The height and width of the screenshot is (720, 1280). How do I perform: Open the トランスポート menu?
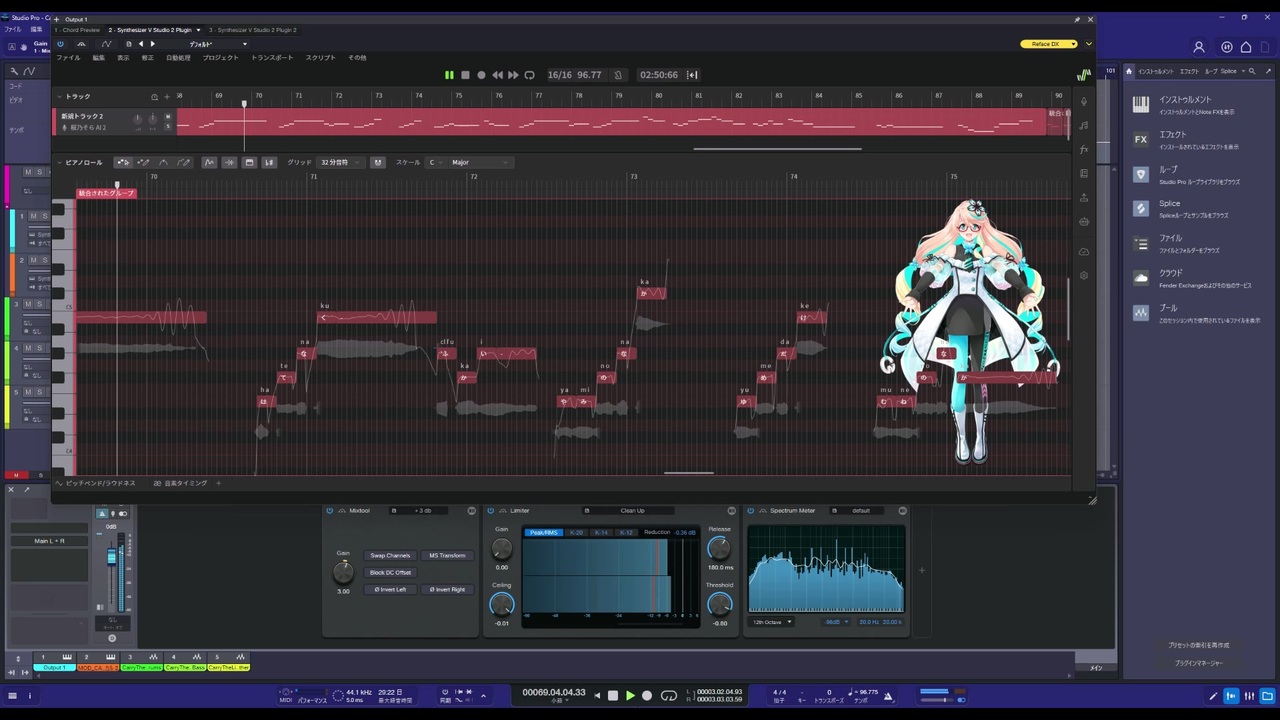click(x=272, y=58)
